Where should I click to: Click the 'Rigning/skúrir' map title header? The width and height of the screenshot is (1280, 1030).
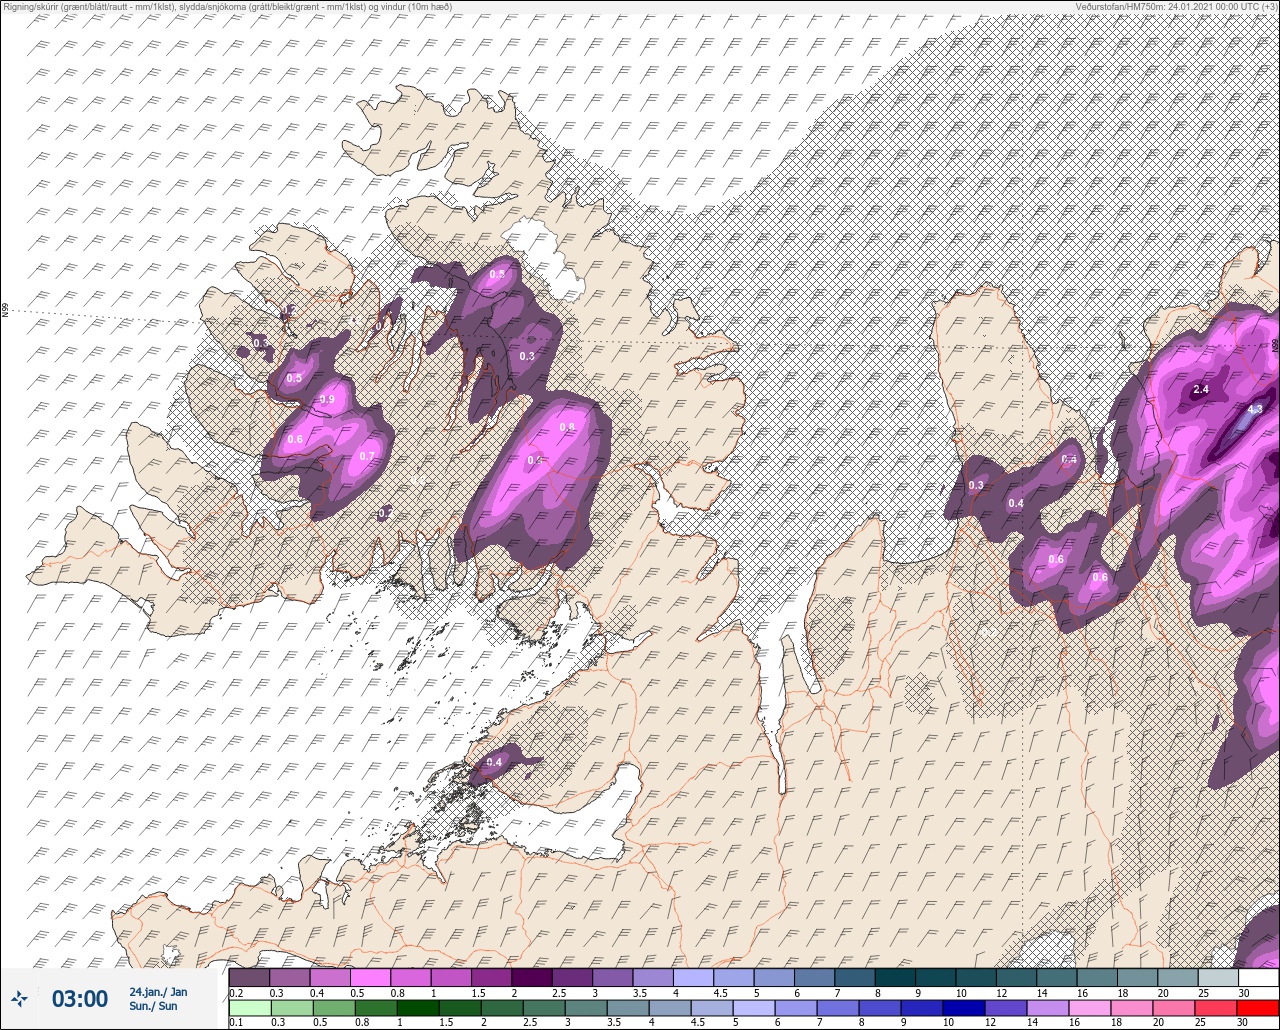pyautogui.click(x=227, y=6)
